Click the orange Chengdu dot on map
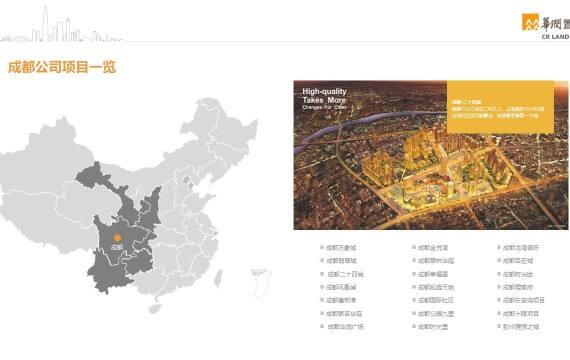Screen dimensions: 570x360 117,238
